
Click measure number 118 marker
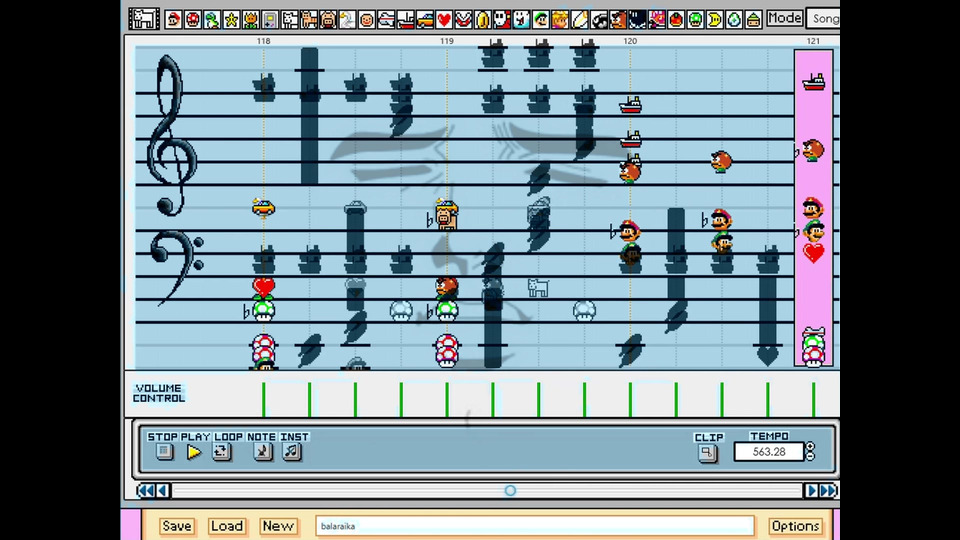(x=263, y=41)
